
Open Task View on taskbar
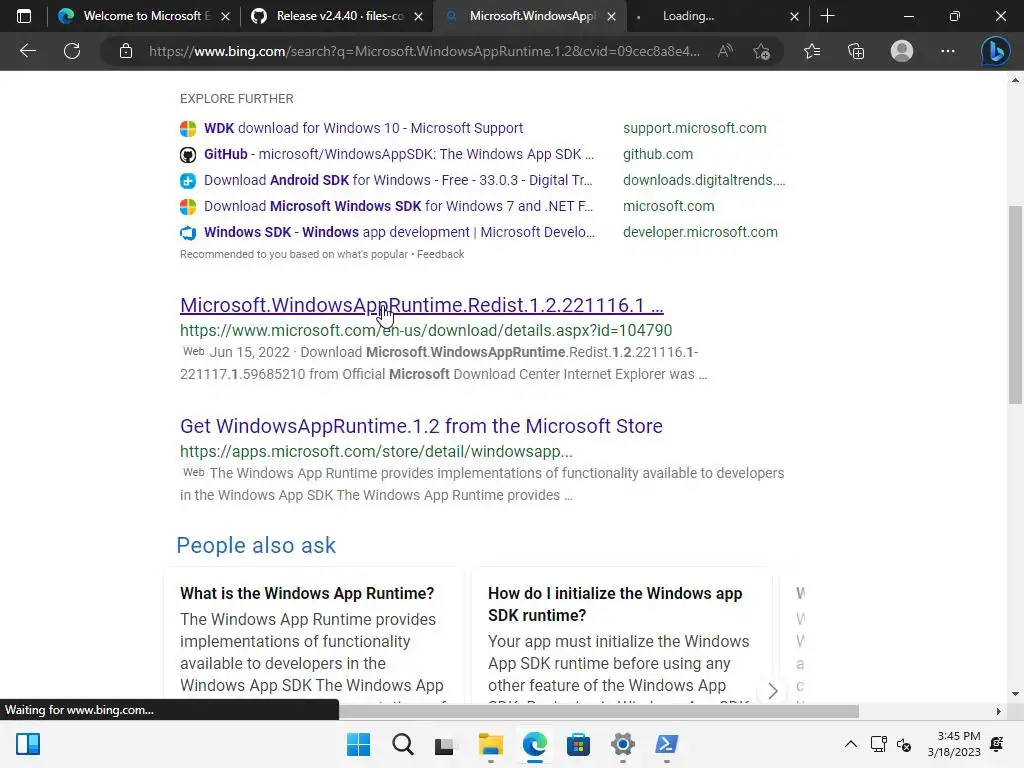446,744
